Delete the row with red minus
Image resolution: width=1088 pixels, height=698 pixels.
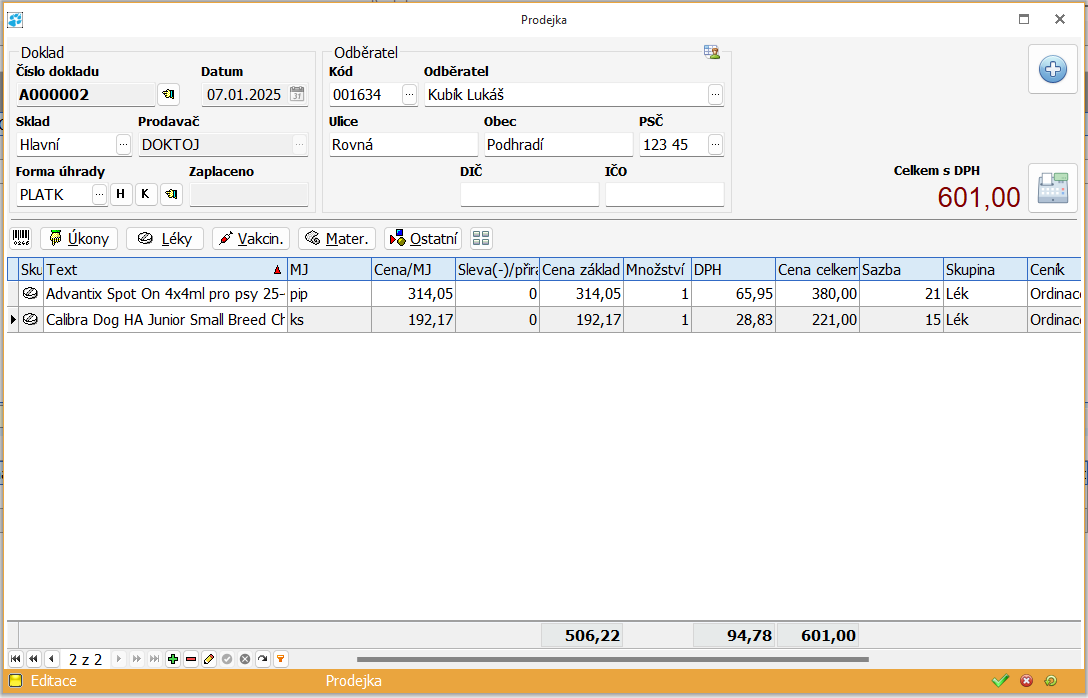pos(191,659)
